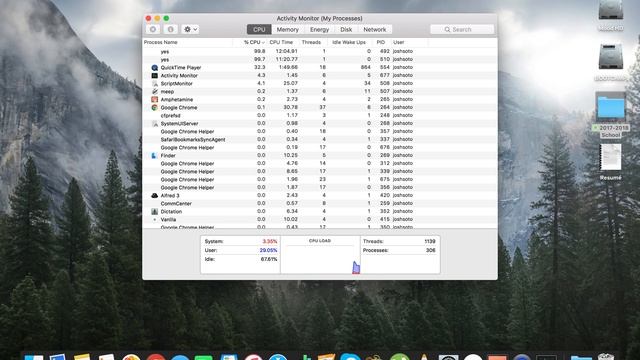Switch to the Network tab
This screenshot has height=360, width=640.
click(375, 29)
